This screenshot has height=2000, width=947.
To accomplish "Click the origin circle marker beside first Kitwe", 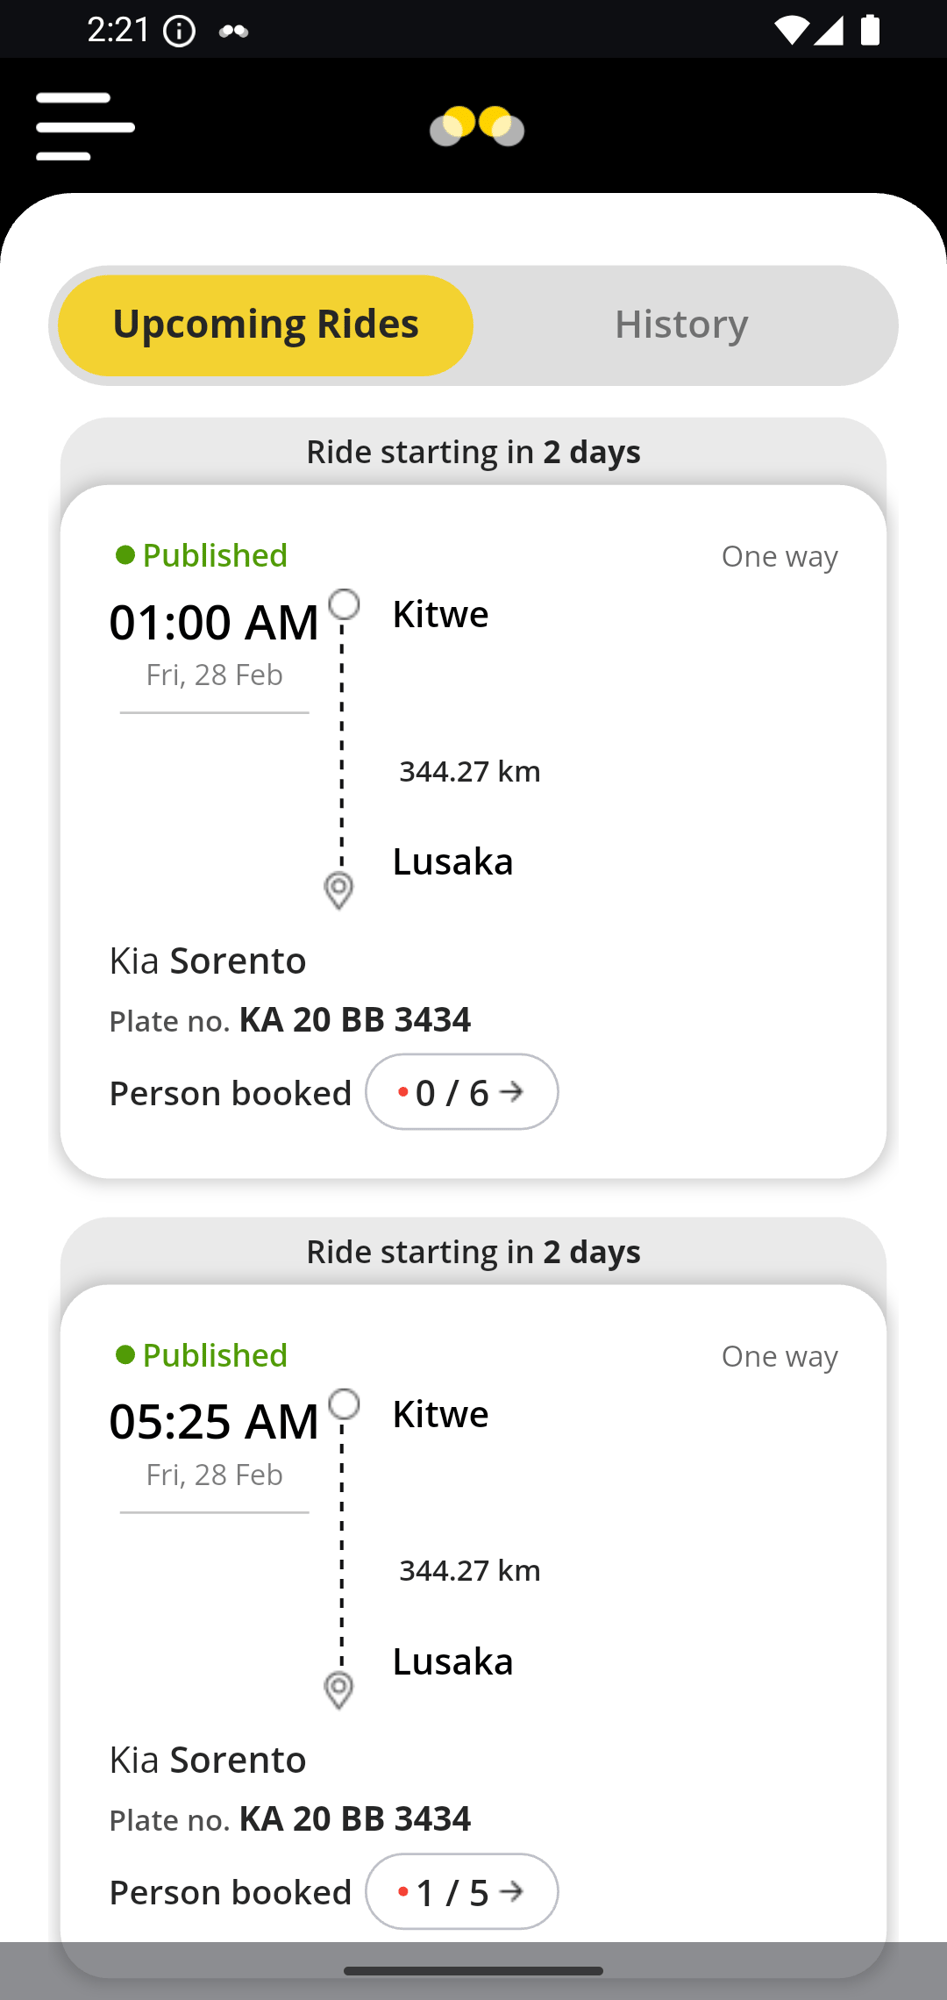I will pos(344,605).
